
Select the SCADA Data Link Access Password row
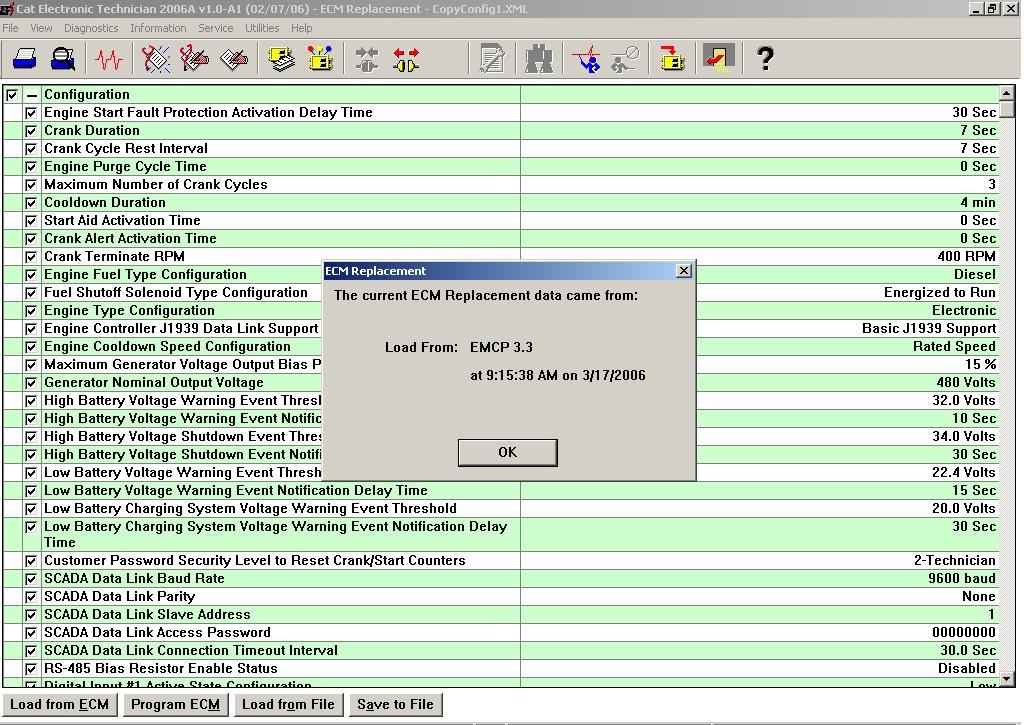click(x=501, y=633)
